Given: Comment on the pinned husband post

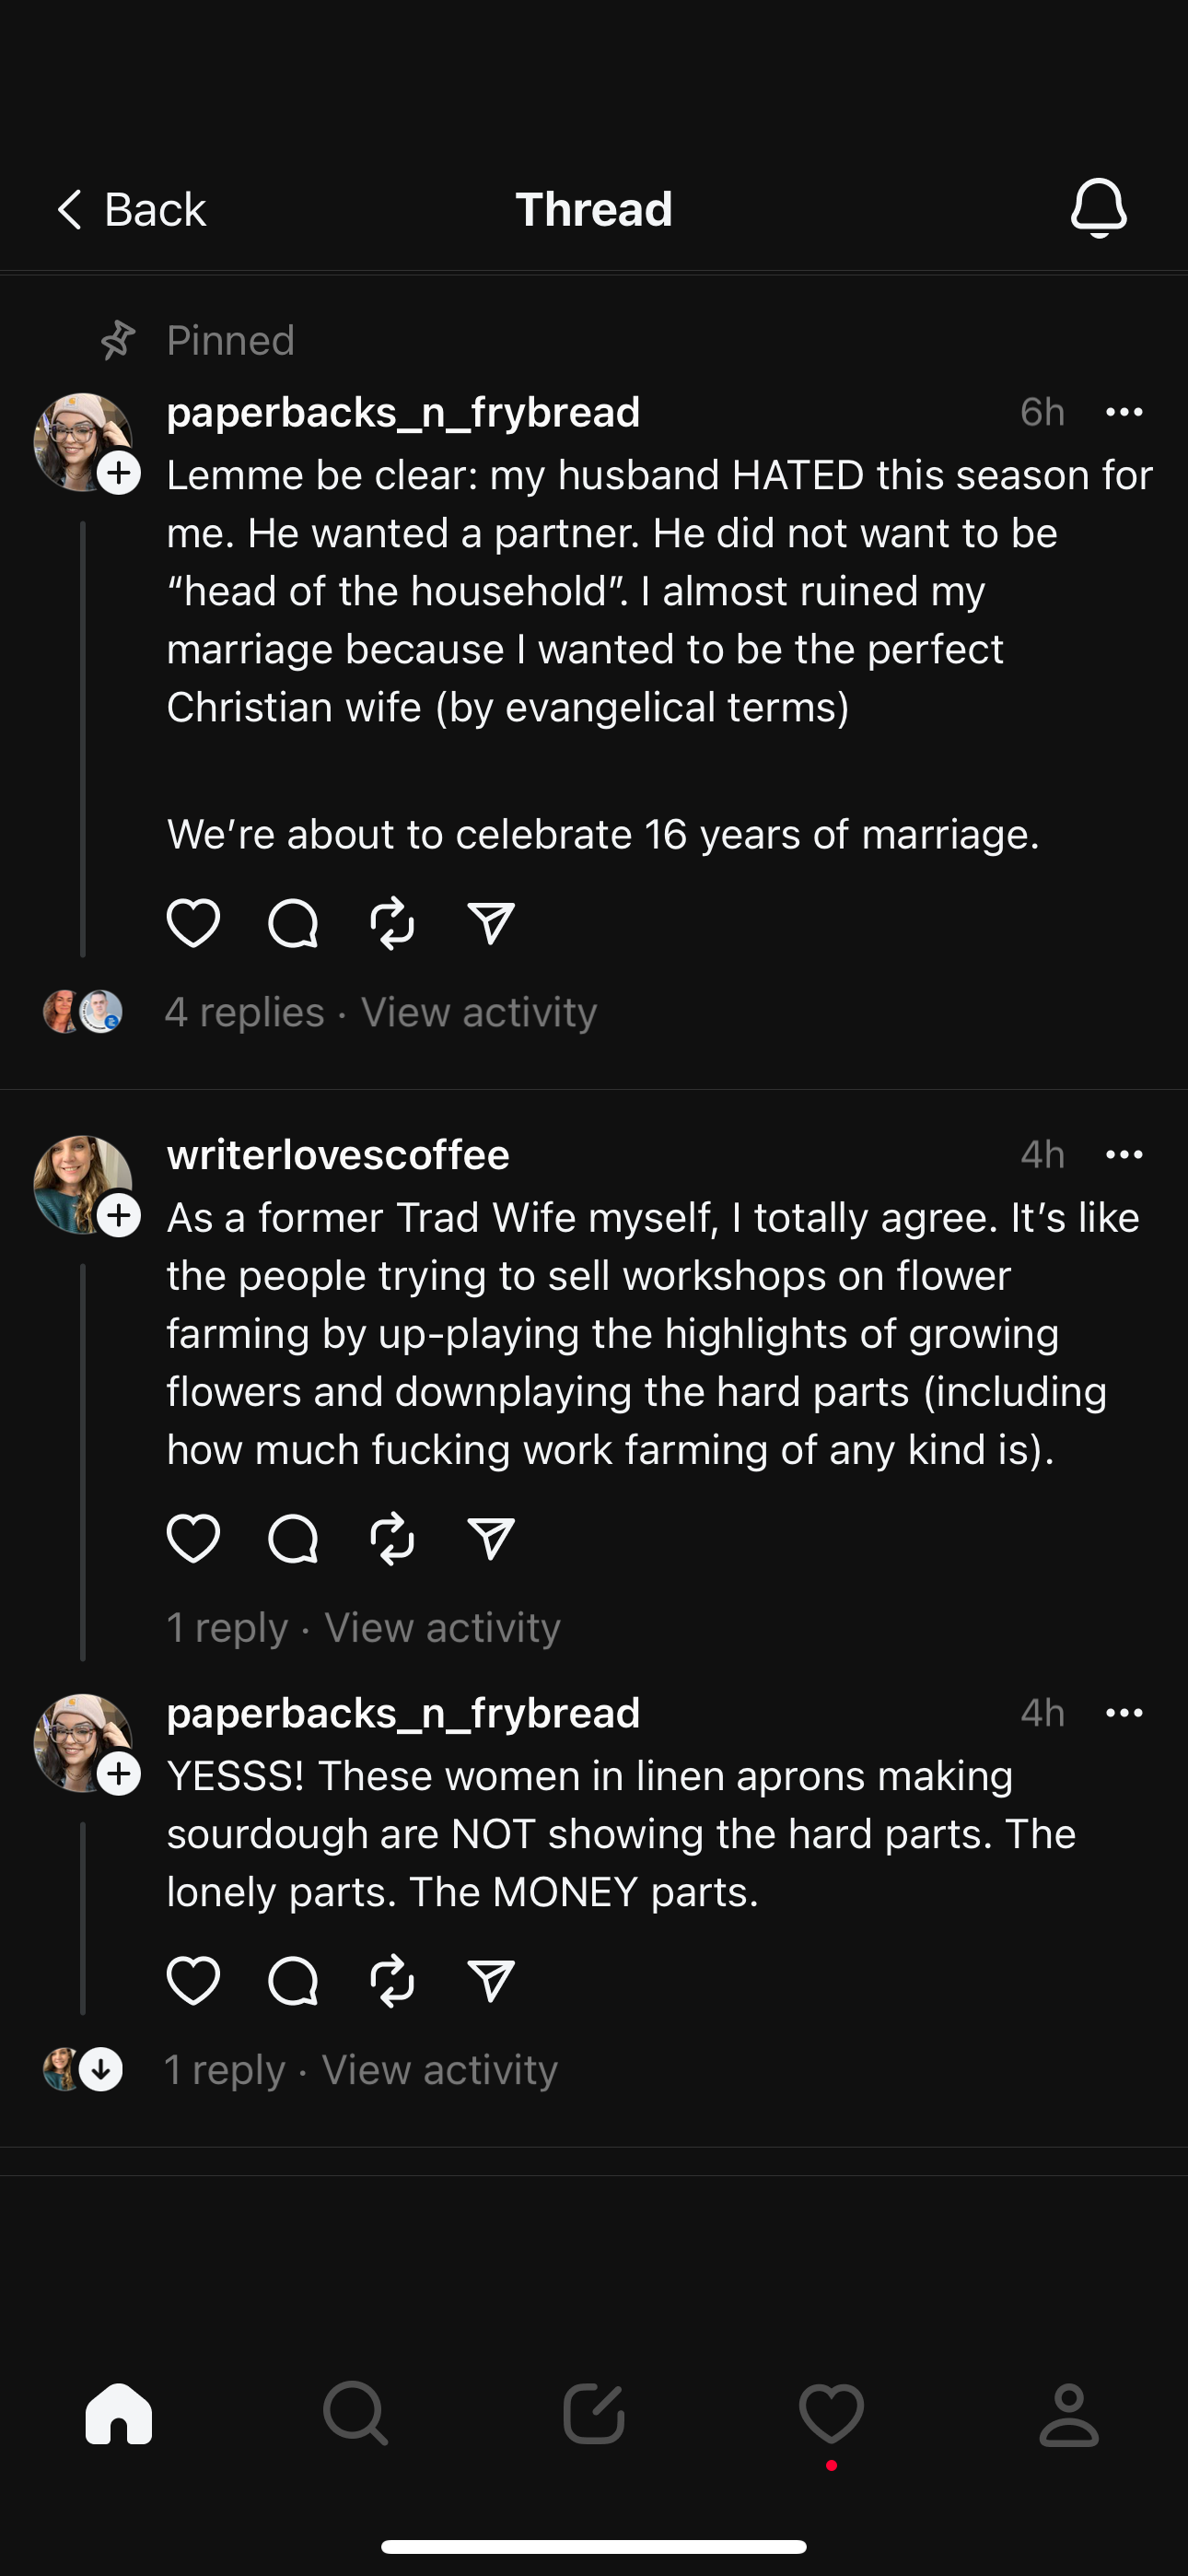Looking at the screenshot, I should click(293, 922).
